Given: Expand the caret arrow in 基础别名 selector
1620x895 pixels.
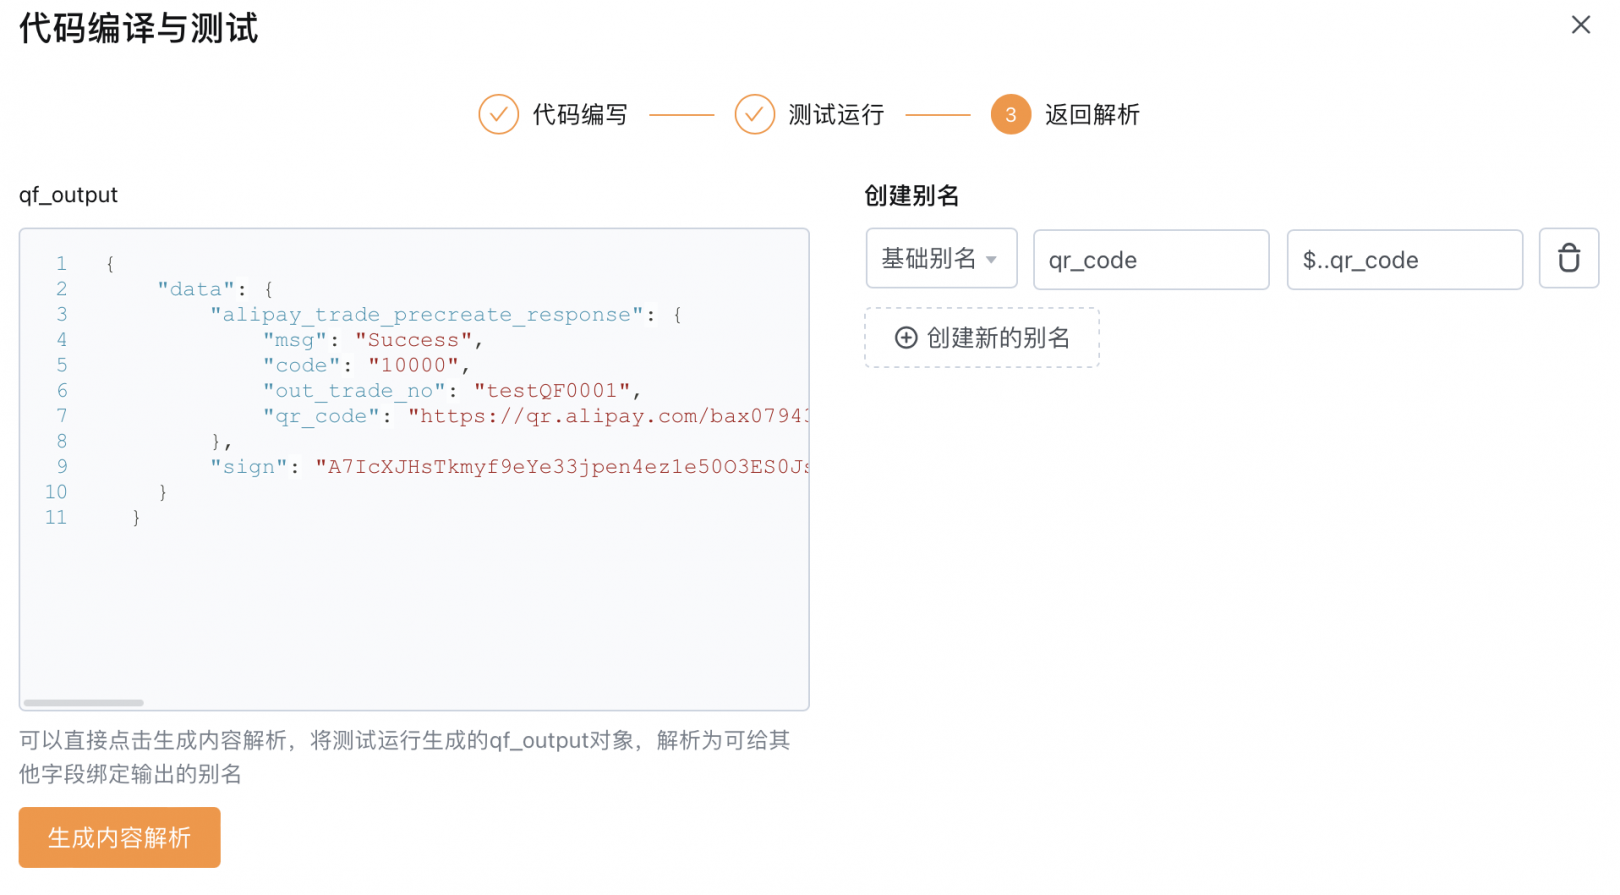Looking at the screenshot, I should pyautogui.click(x=991, y=260).
